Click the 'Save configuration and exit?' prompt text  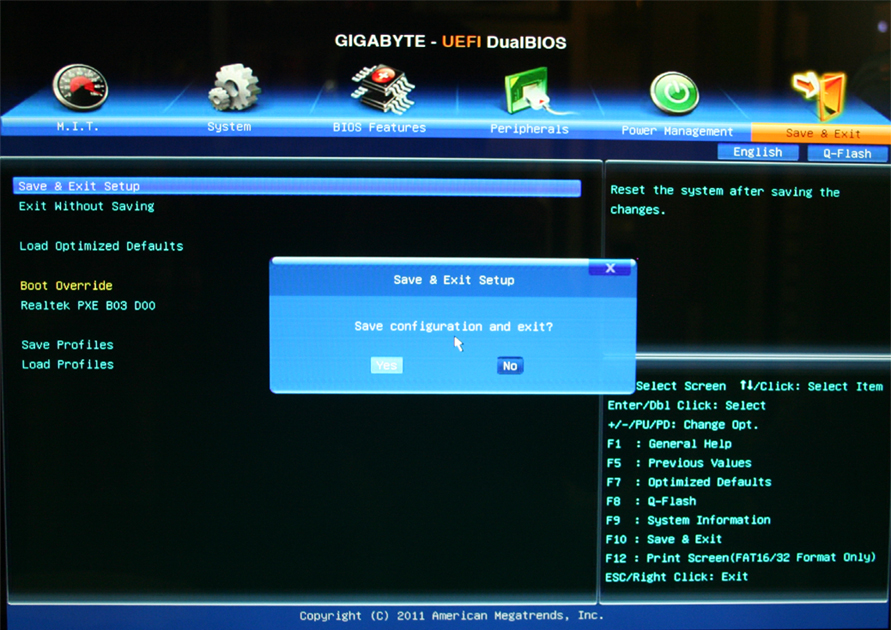click(x=453, y=327)
